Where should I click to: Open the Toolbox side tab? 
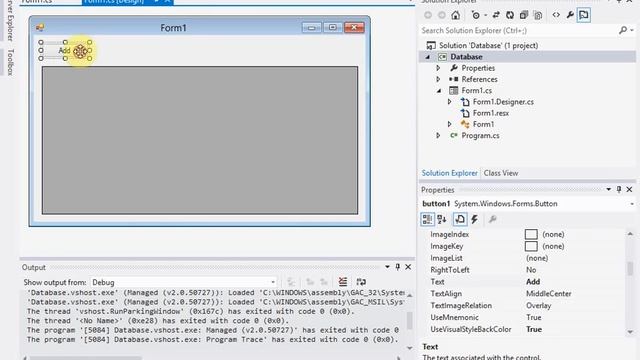(x=11, y=62)
